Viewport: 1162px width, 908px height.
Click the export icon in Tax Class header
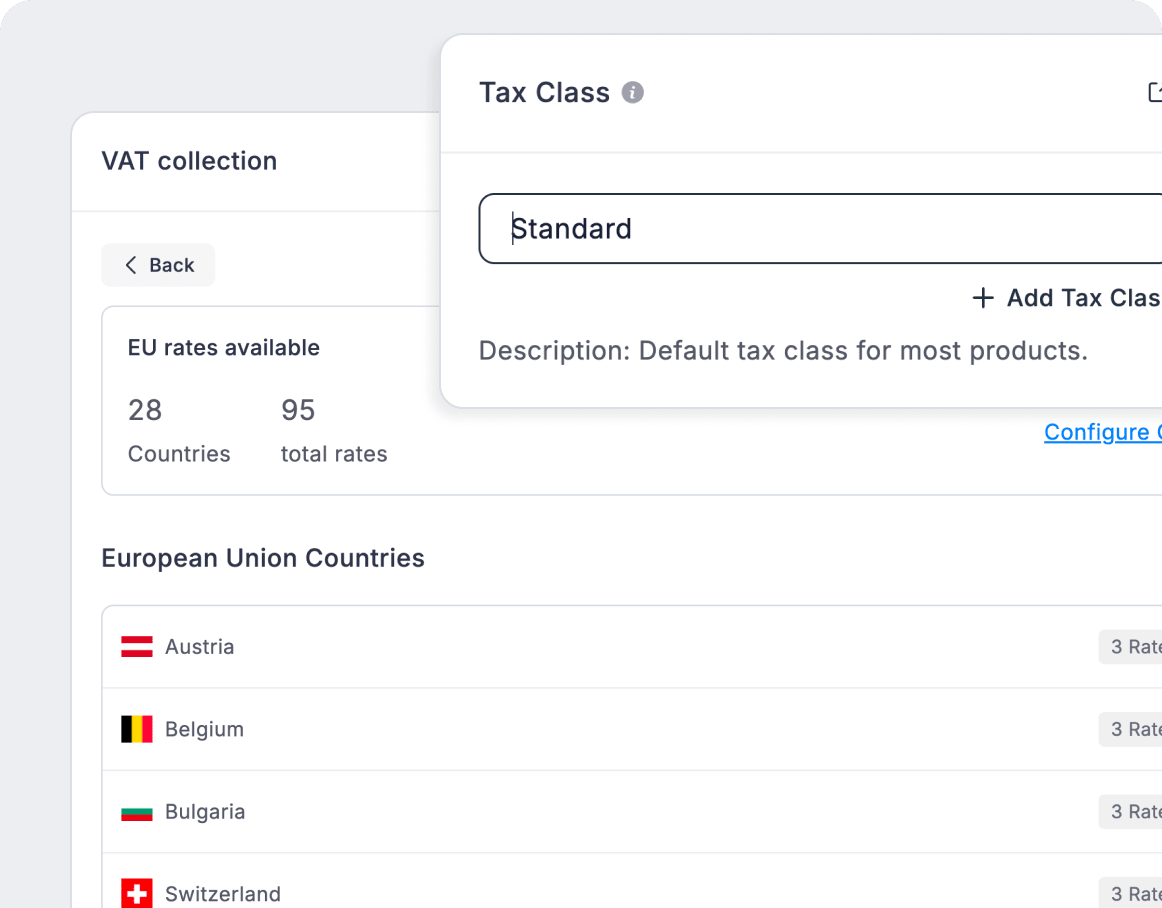pyautogui.click(x=1155, y=92)
